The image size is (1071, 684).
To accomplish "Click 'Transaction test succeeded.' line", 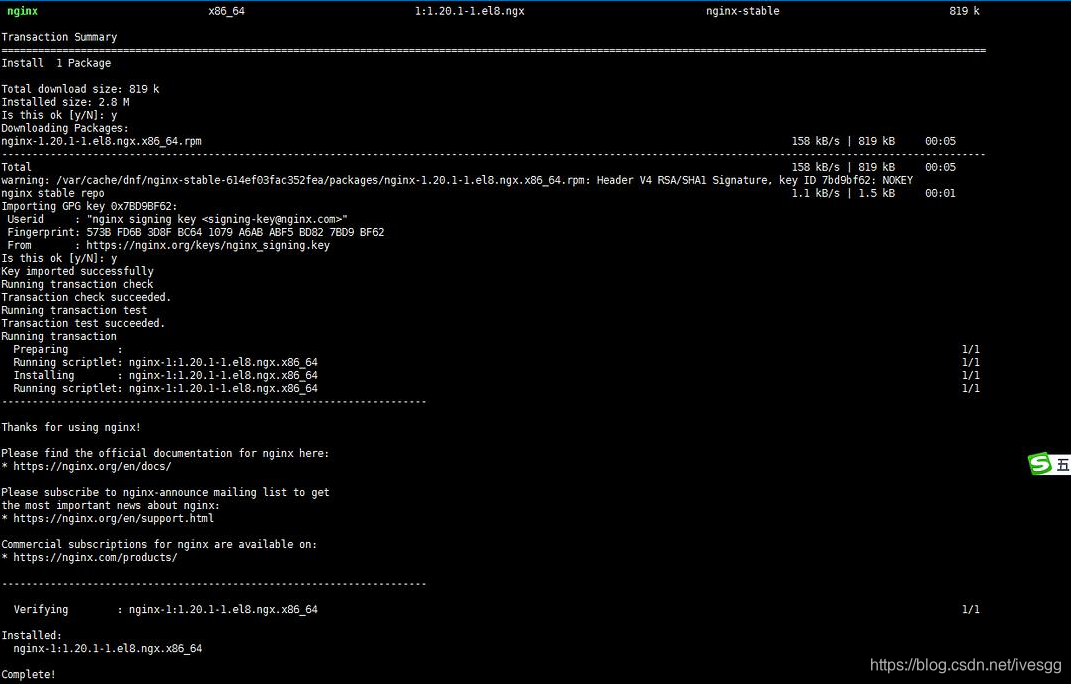I will coord(83,323).
